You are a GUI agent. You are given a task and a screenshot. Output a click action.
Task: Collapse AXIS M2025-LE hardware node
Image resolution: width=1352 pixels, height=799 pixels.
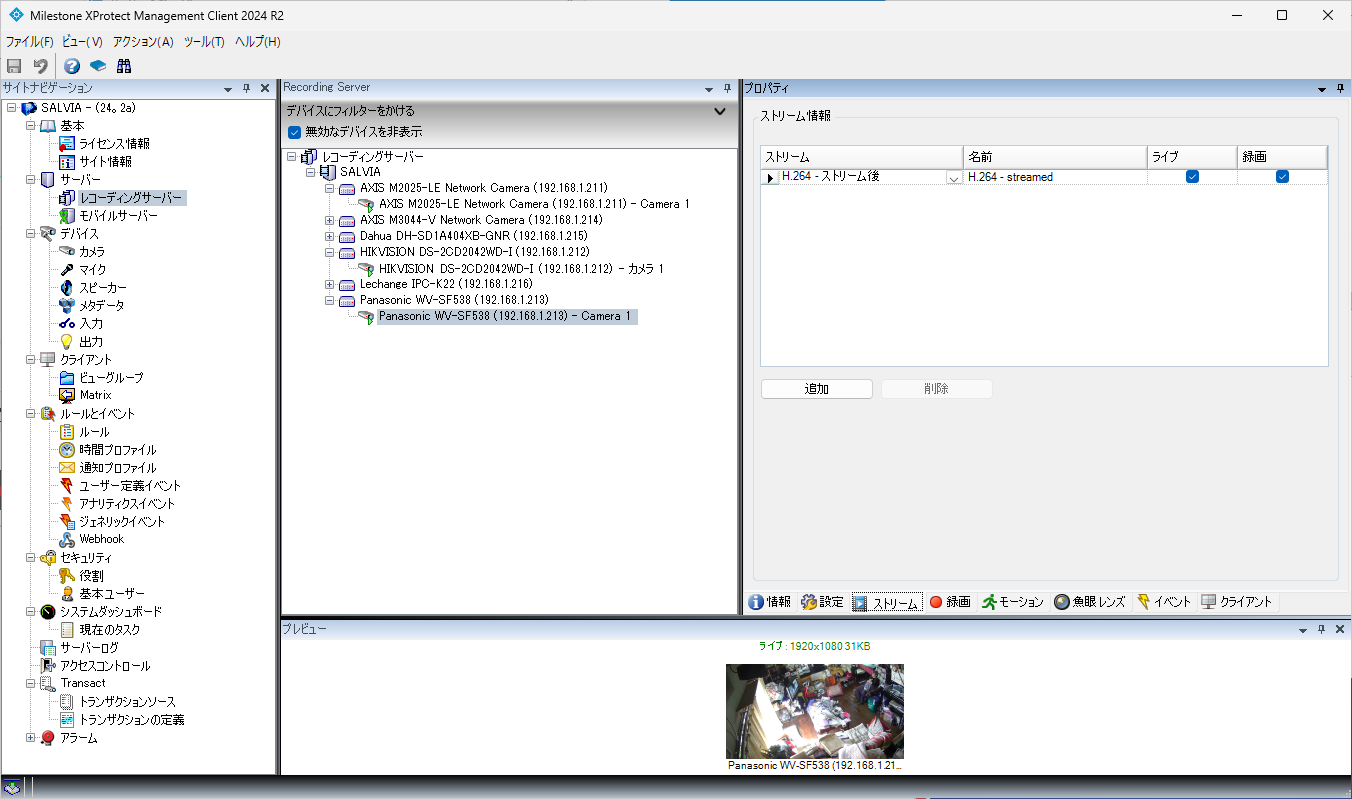[330, 188]
